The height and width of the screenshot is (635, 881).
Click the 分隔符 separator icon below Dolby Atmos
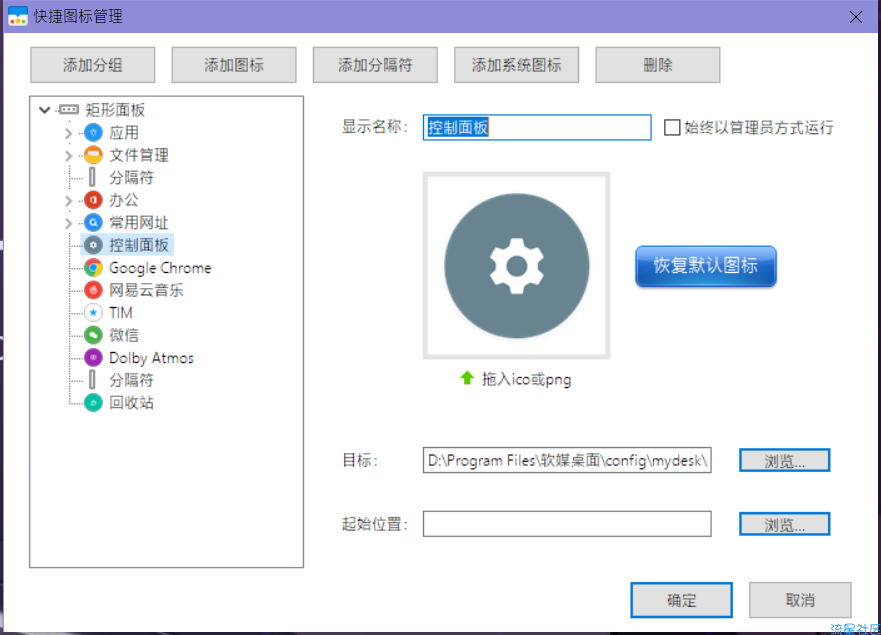92,380
